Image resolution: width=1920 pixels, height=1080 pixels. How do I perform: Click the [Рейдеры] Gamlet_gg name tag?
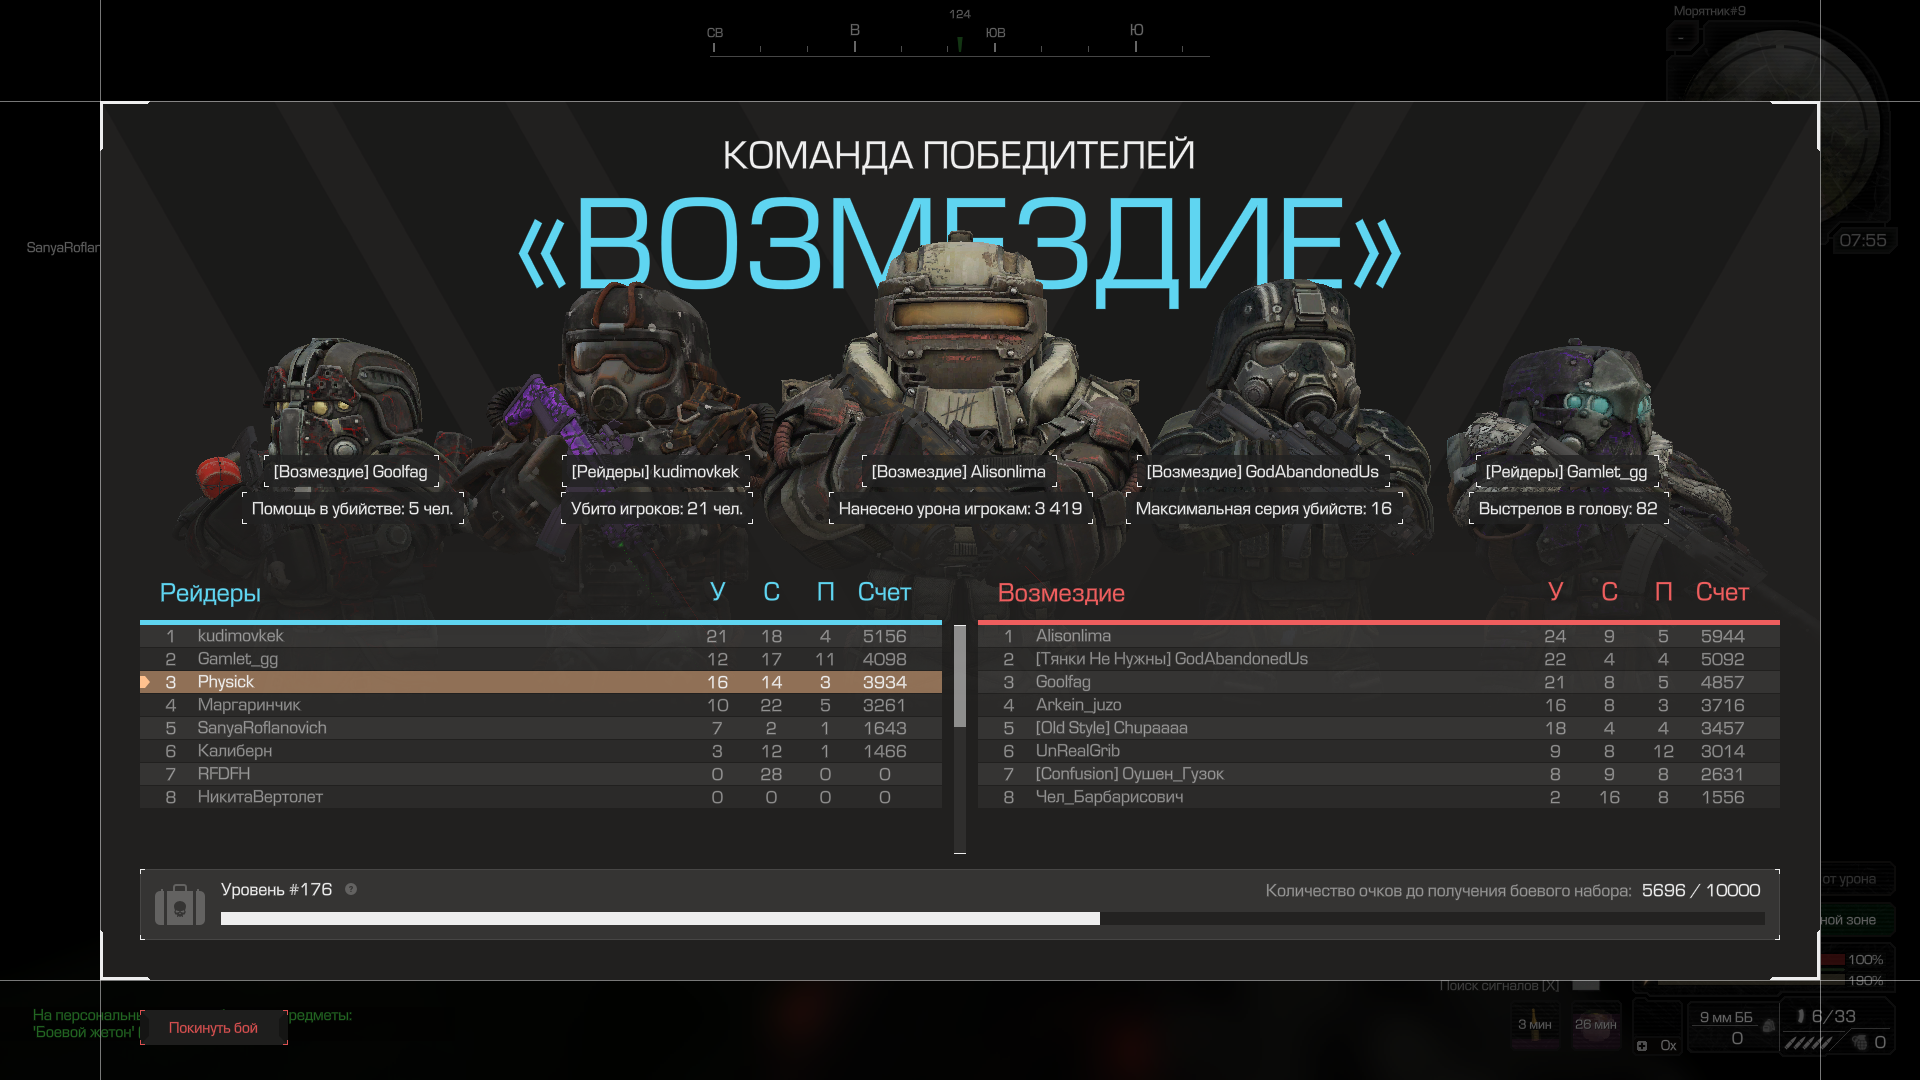point(1566,472)
